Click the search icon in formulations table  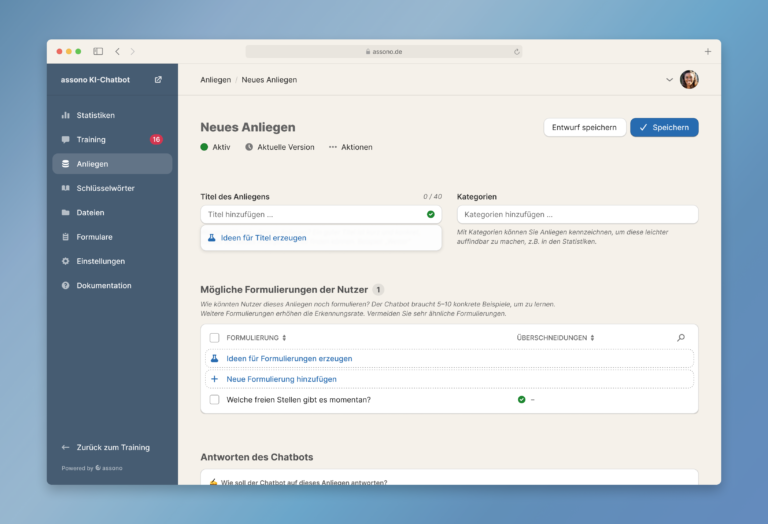[681, 337]
